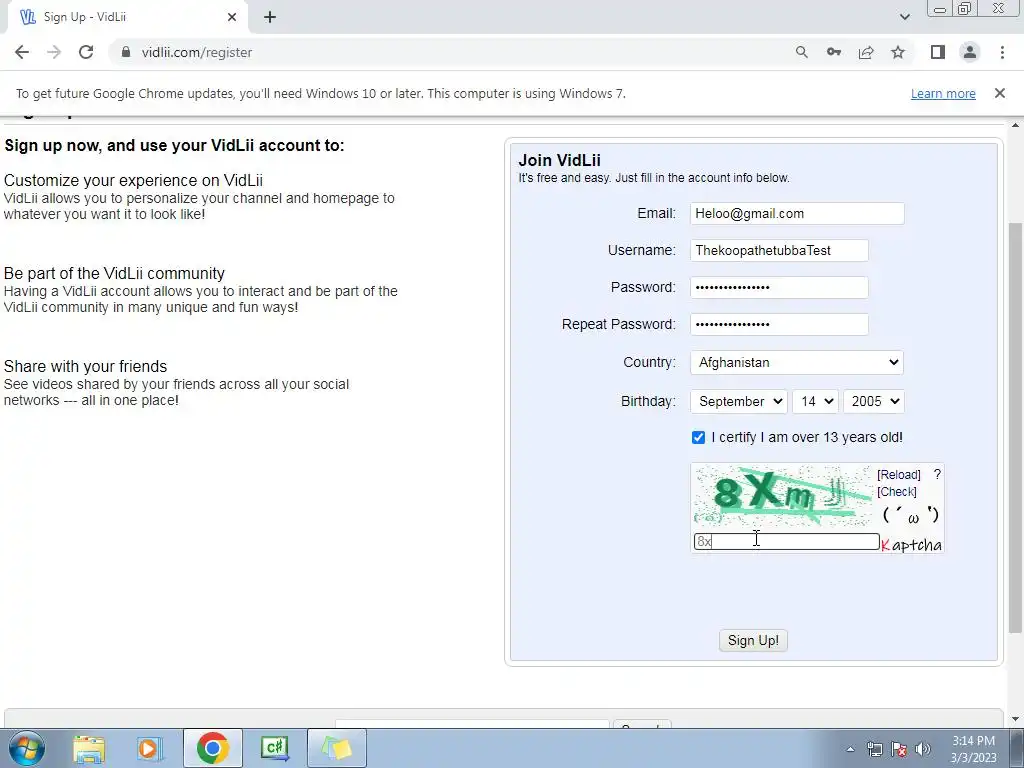1024x768 pixels.
Task: Click the Password input field
Action: pos(779,287)
